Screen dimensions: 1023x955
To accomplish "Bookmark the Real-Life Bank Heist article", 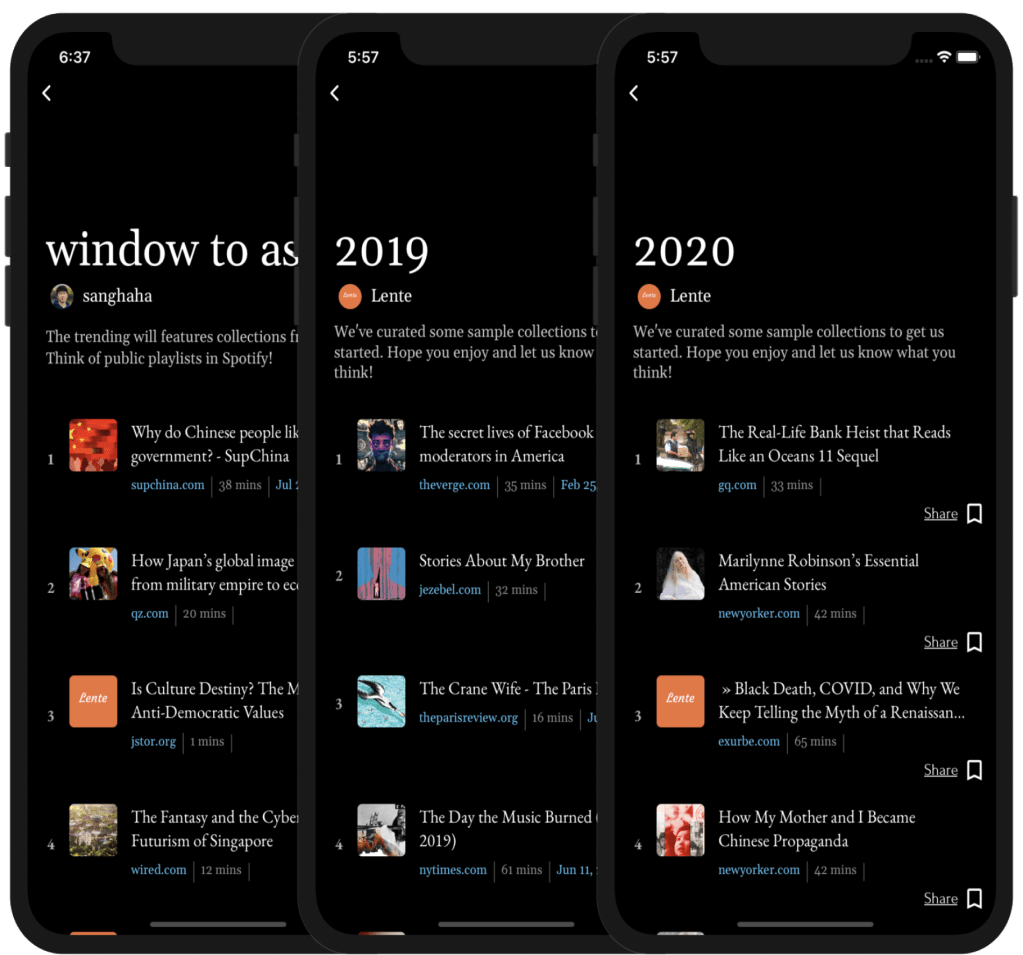I will 974,514.
